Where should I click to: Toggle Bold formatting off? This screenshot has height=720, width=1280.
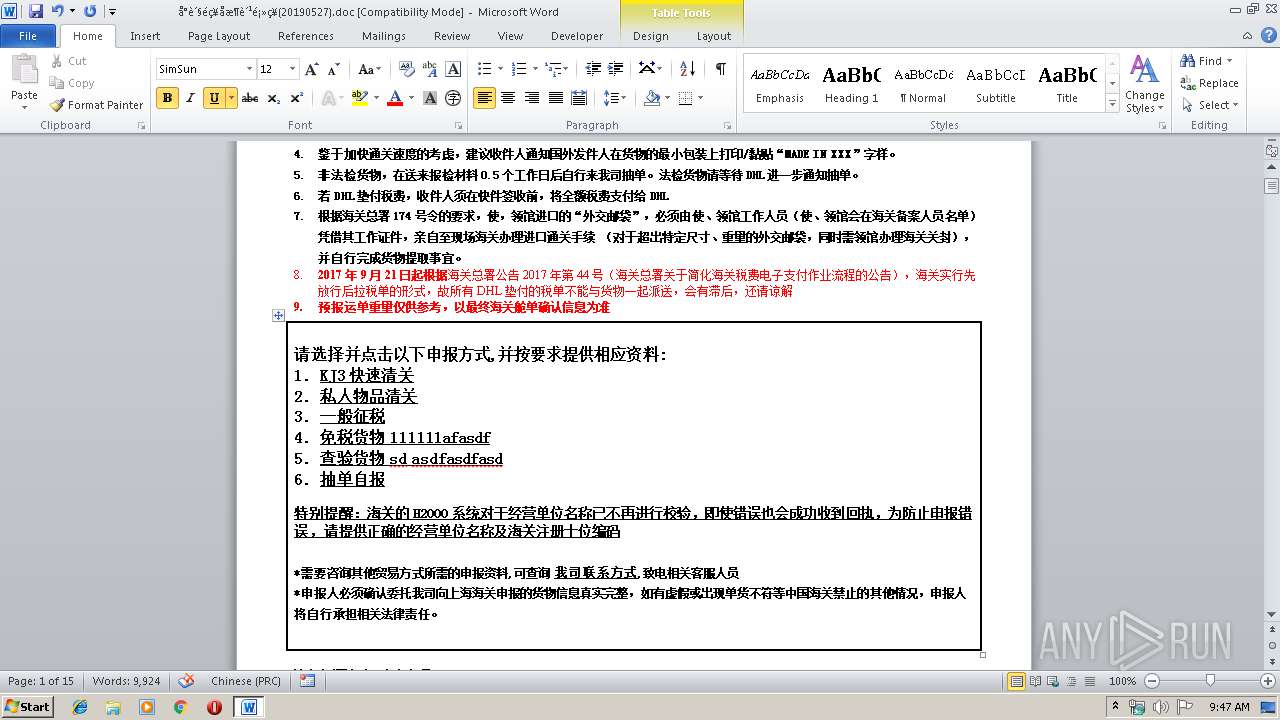click(x=167, y=98)
